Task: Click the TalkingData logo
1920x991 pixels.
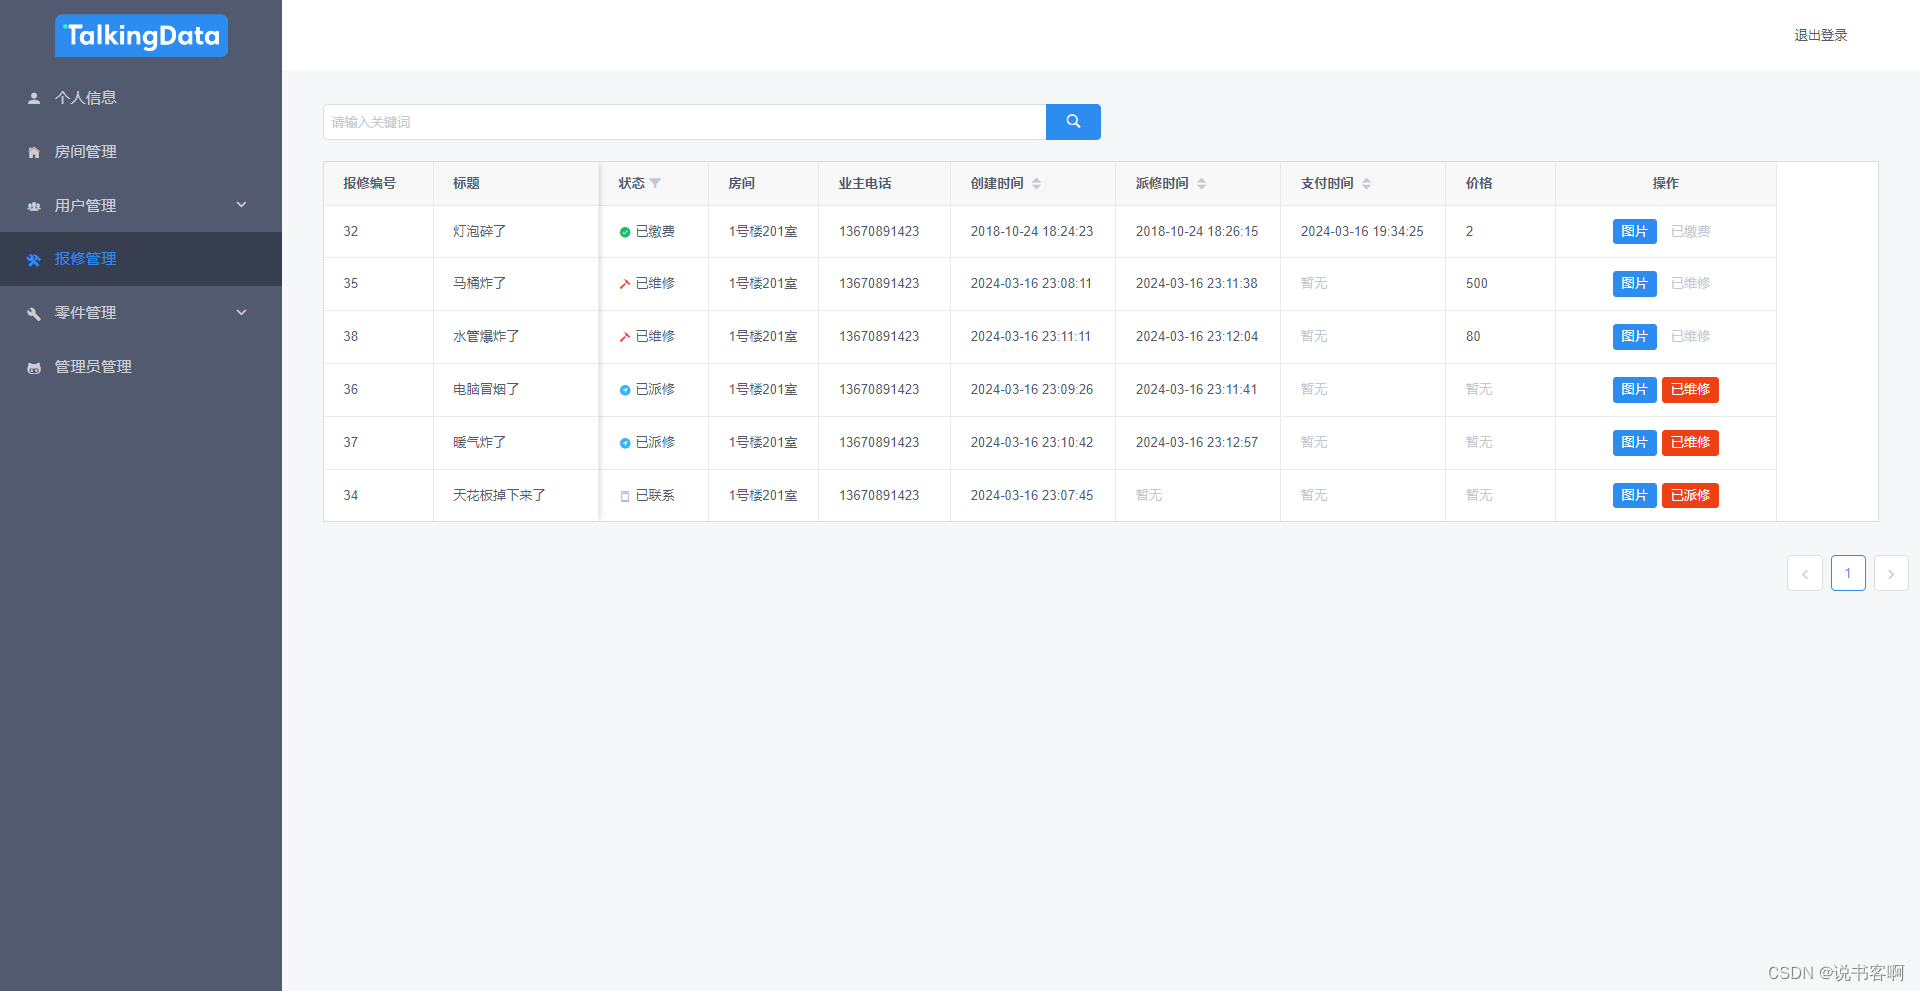Action: coord(141,36)
